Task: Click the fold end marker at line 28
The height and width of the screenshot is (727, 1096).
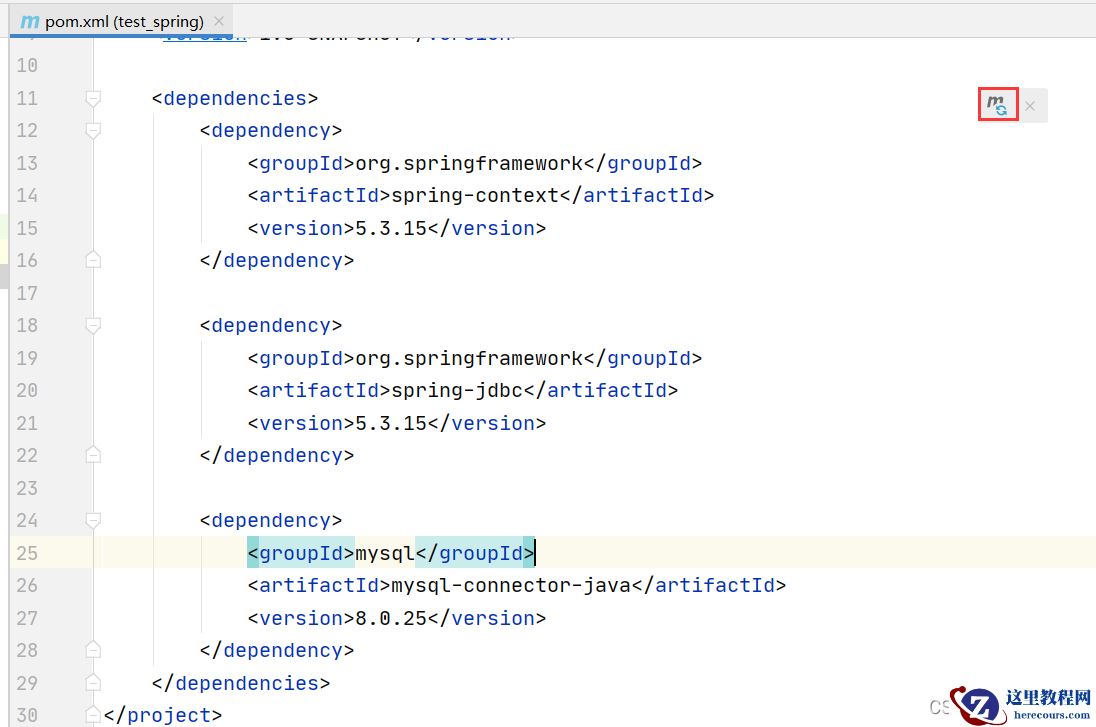Action: click(x=93, y=650)
